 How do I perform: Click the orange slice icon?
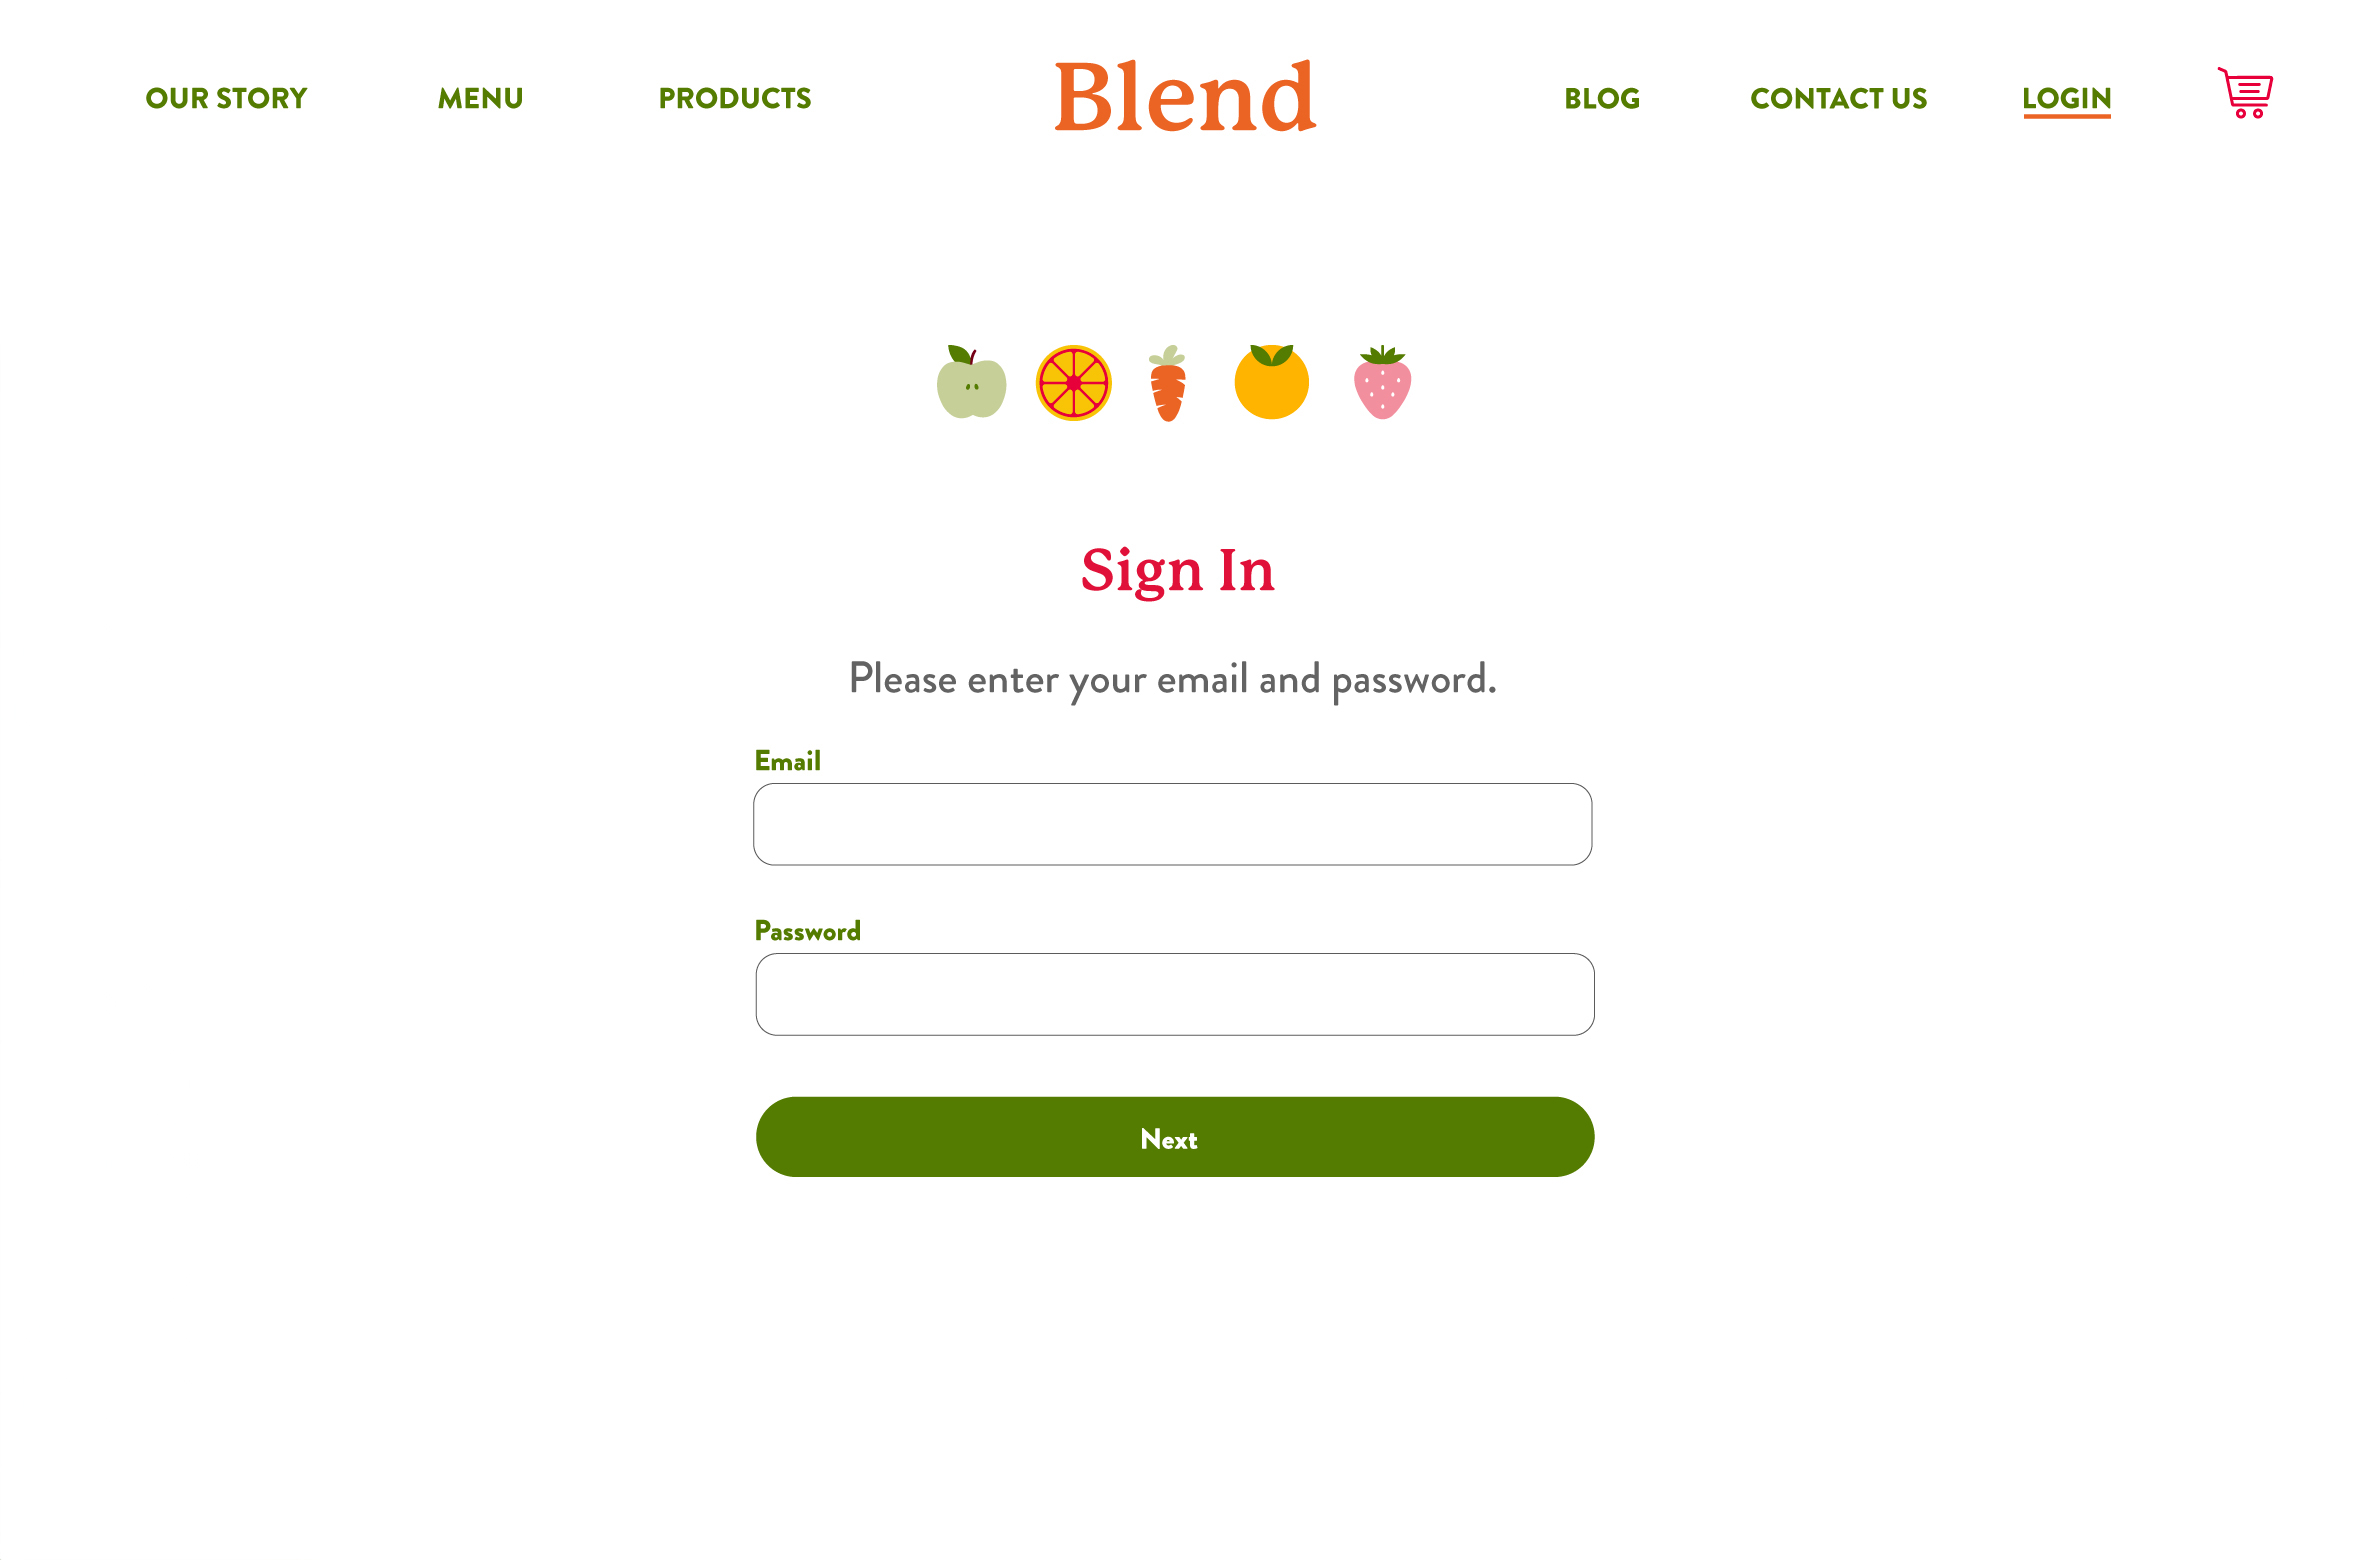tap(1074, 381)
